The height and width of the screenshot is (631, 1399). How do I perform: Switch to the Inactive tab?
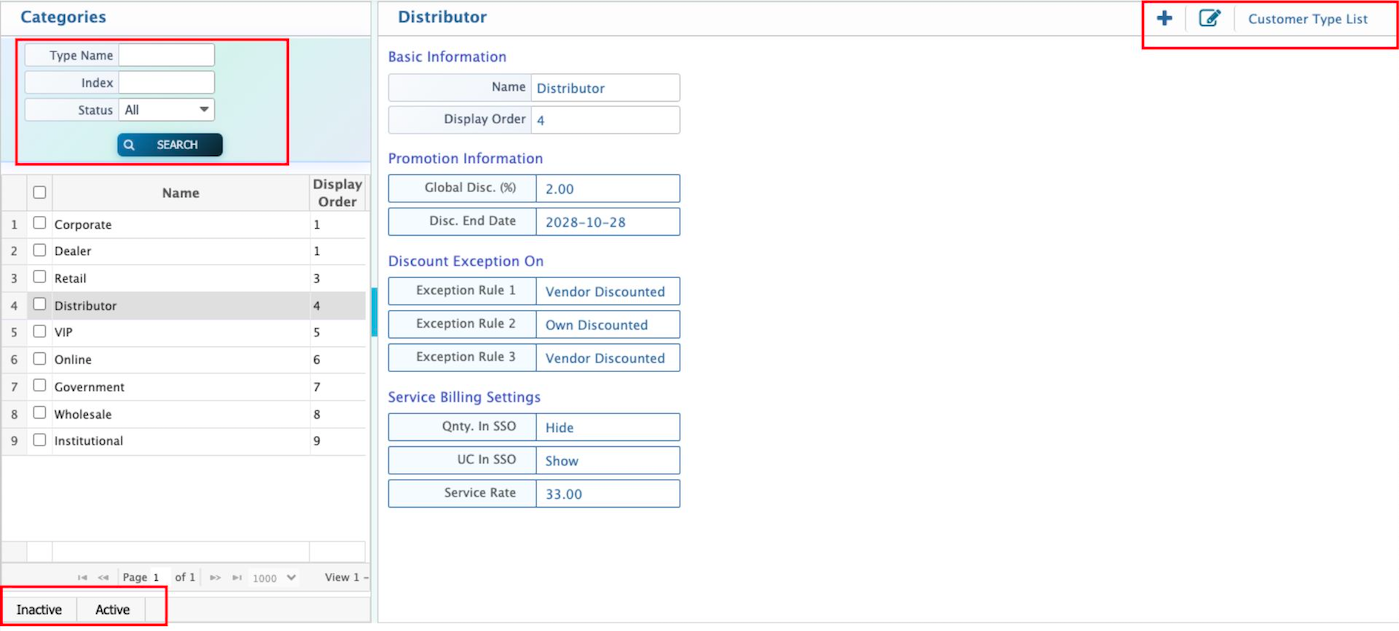click(x=39, y=610)
